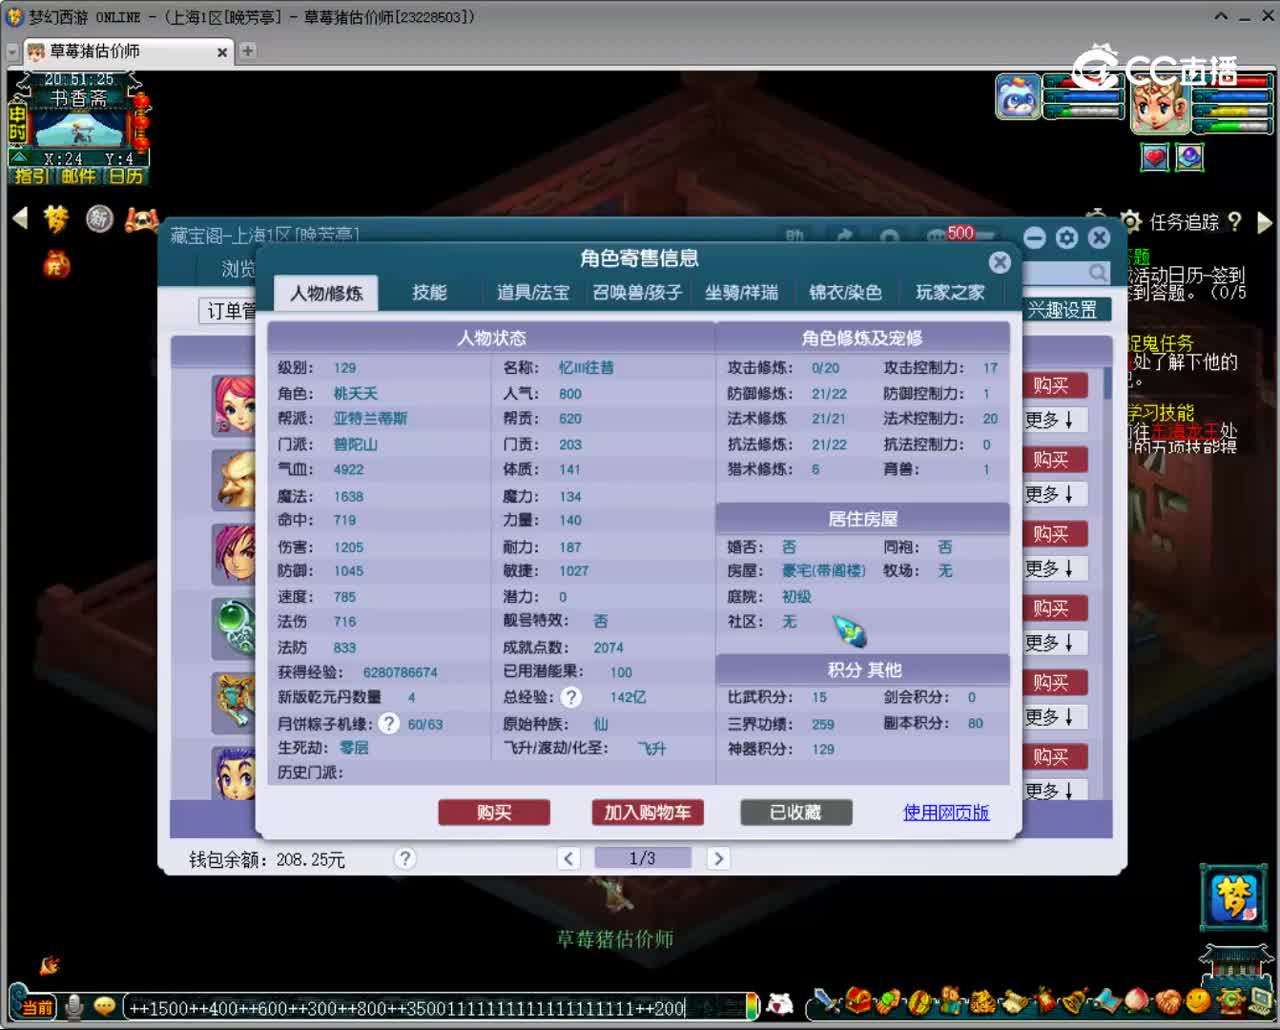Click the help question mark beside 任务追踪
Screen dimensions: 1280x1030
click(x=1235, y=221)
